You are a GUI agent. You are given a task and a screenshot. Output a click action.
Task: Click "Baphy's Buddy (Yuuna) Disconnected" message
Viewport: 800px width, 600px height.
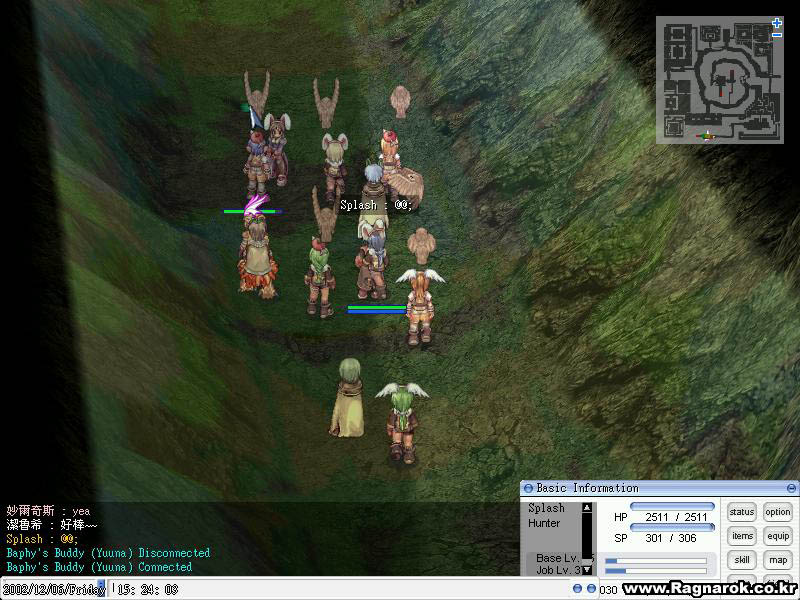pos(108,553)
